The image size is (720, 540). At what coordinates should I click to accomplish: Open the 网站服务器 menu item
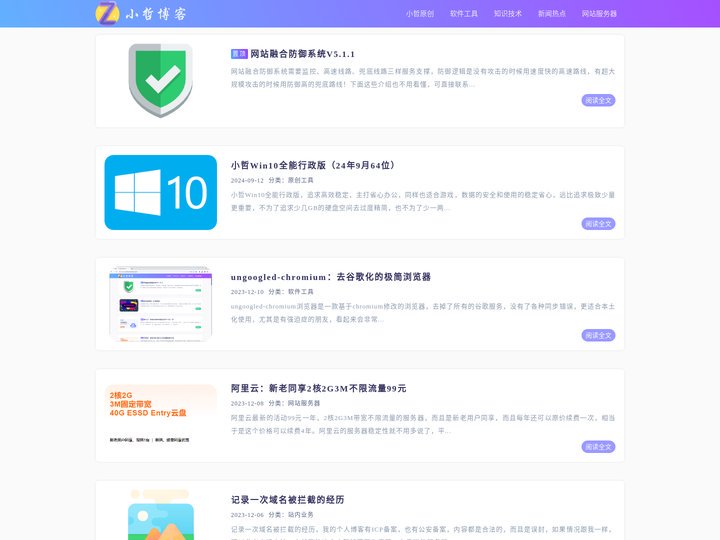(x=599, y=14)
